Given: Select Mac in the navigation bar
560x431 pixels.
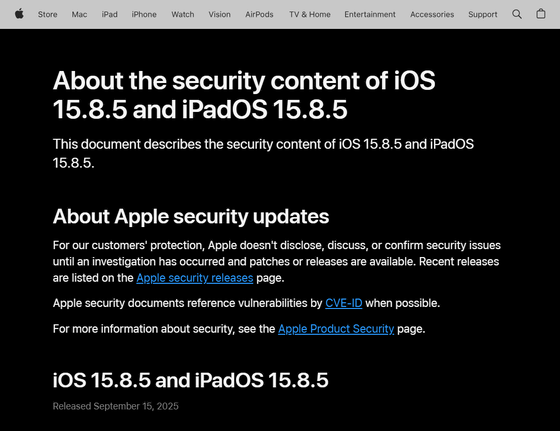Looking at the screenshot, I should pyautogui.click(x=79, y=14).
